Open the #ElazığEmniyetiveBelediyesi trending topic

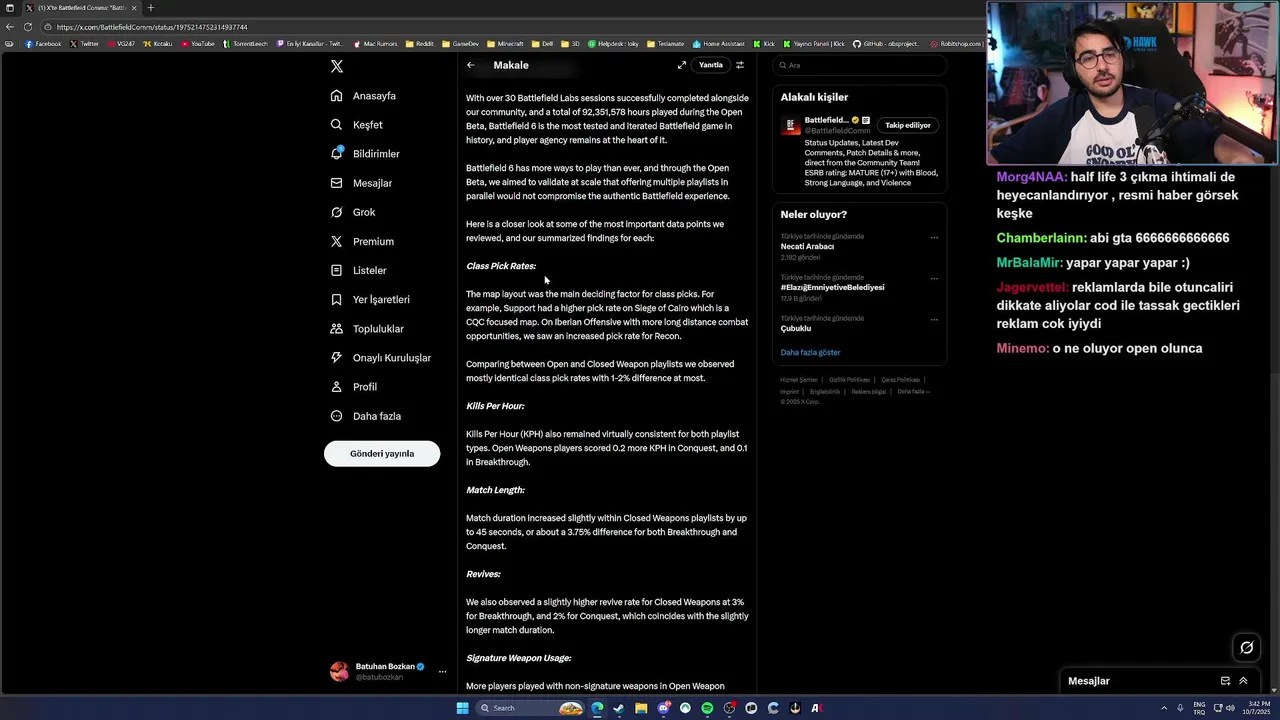coord(832,287)
